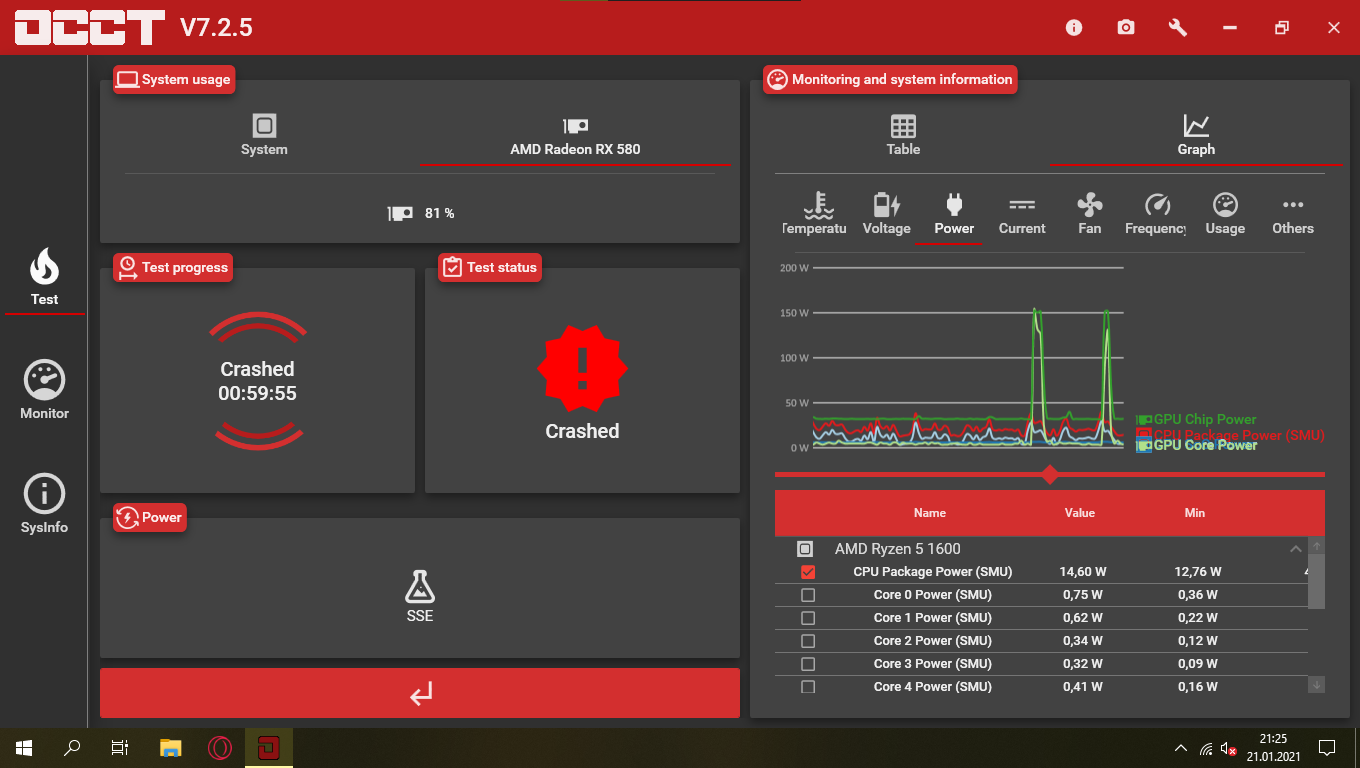Viewport: 1360px width, 768px height.
Task: Switch to the System usage tab
Action: (264, 136)
